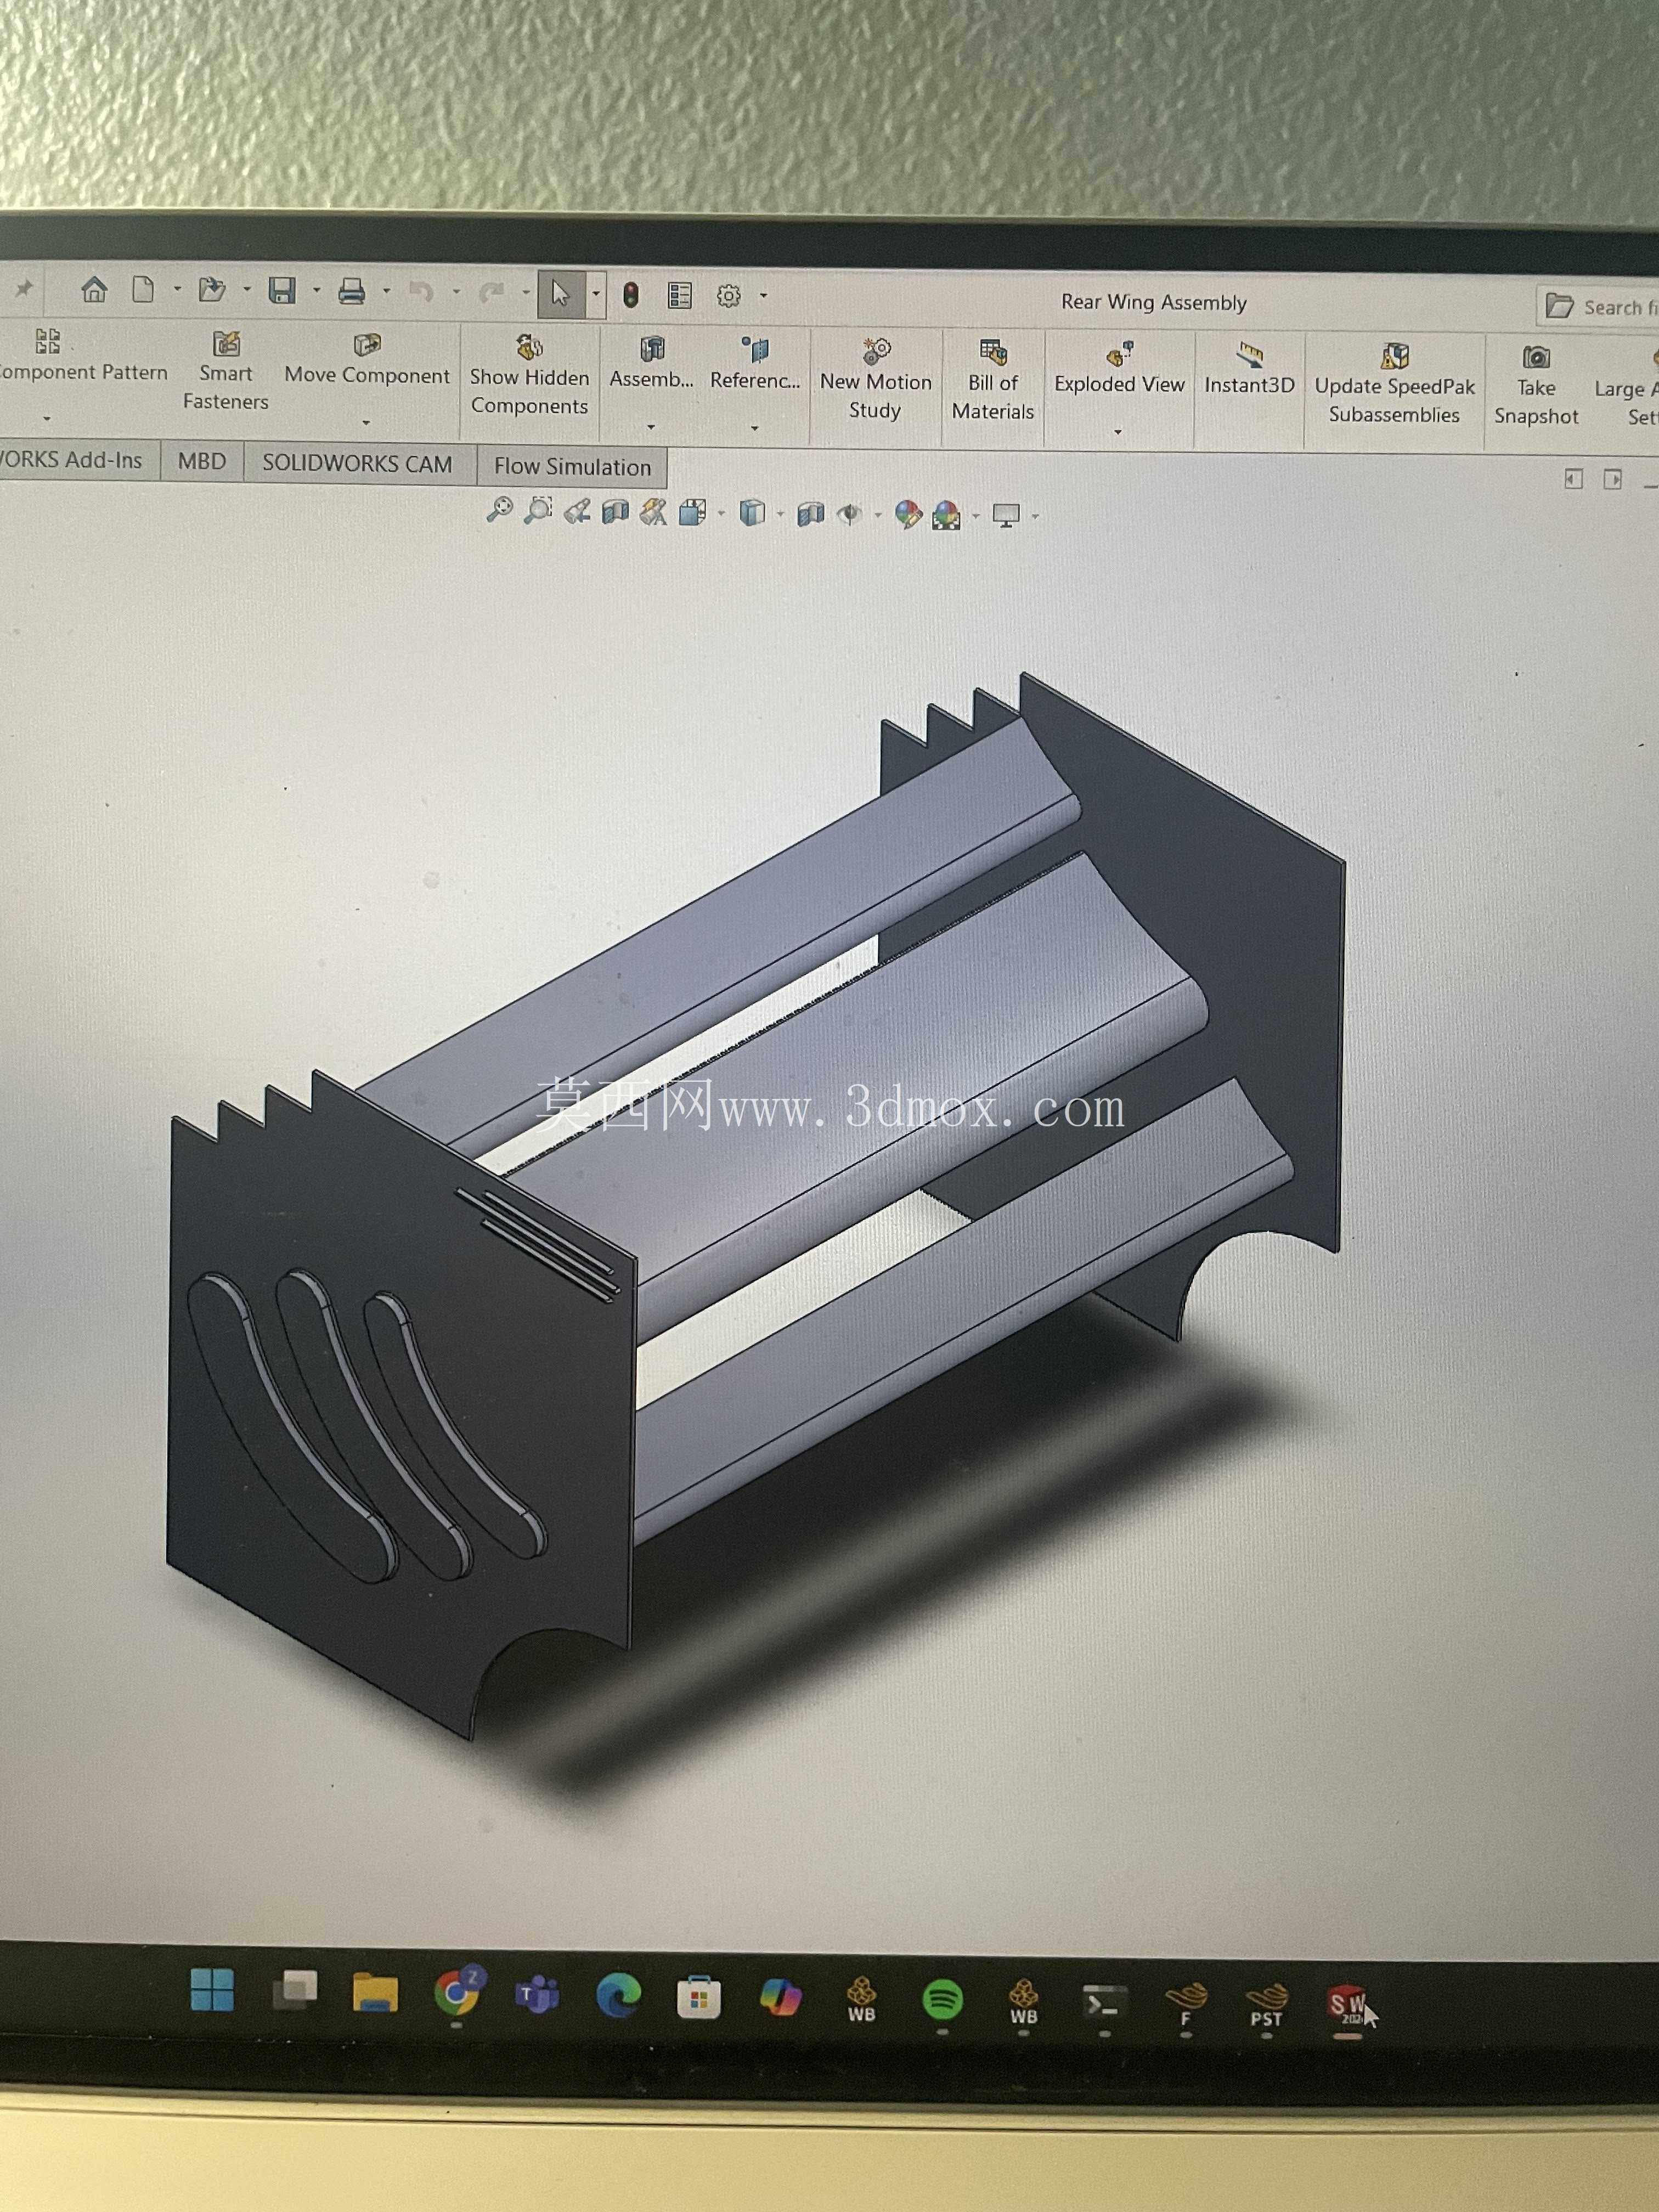Click the Home icon in quick access toolbar
Screen dimensions: 1659x2212
pyautogui.click(x=94, y=290)
